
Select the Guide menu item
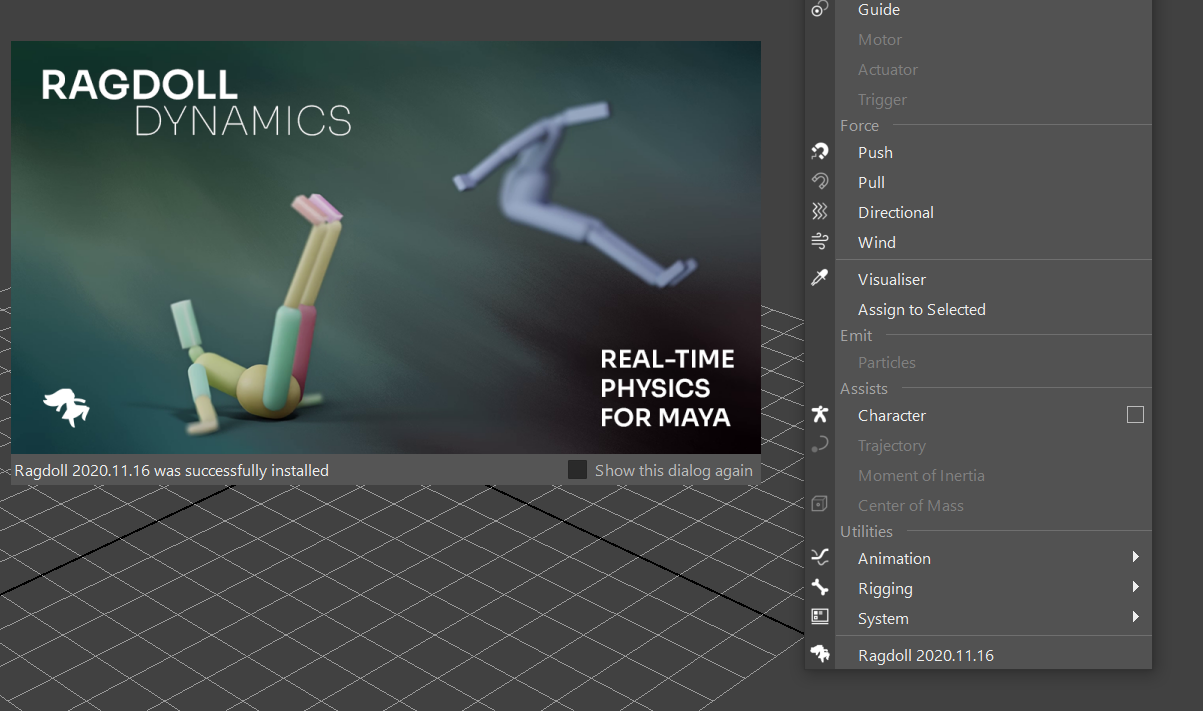[879, 10]
